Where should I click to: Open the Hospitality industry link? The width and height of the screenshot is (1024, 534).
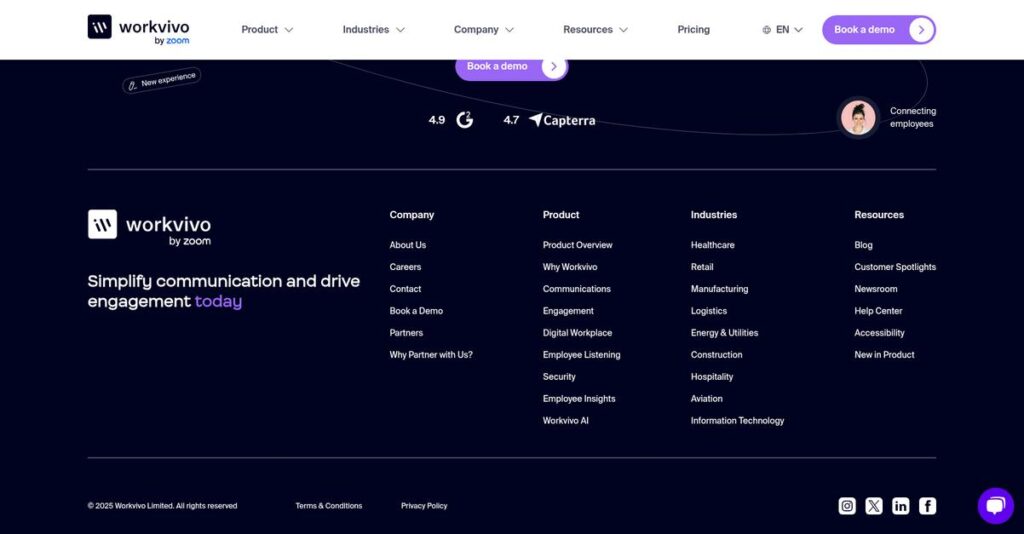712,377
